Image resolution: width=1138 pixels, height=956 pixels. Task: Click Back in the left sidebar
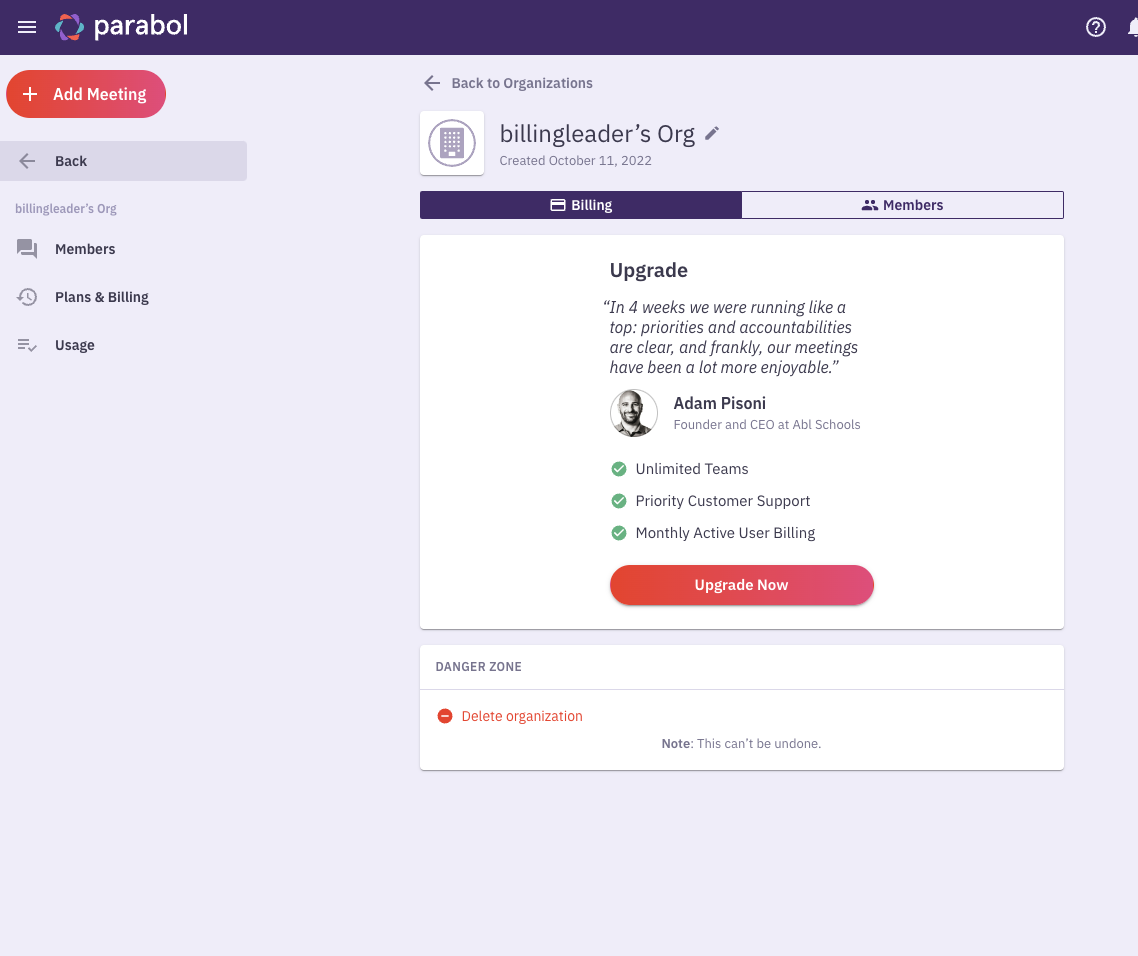coord(70,160)
